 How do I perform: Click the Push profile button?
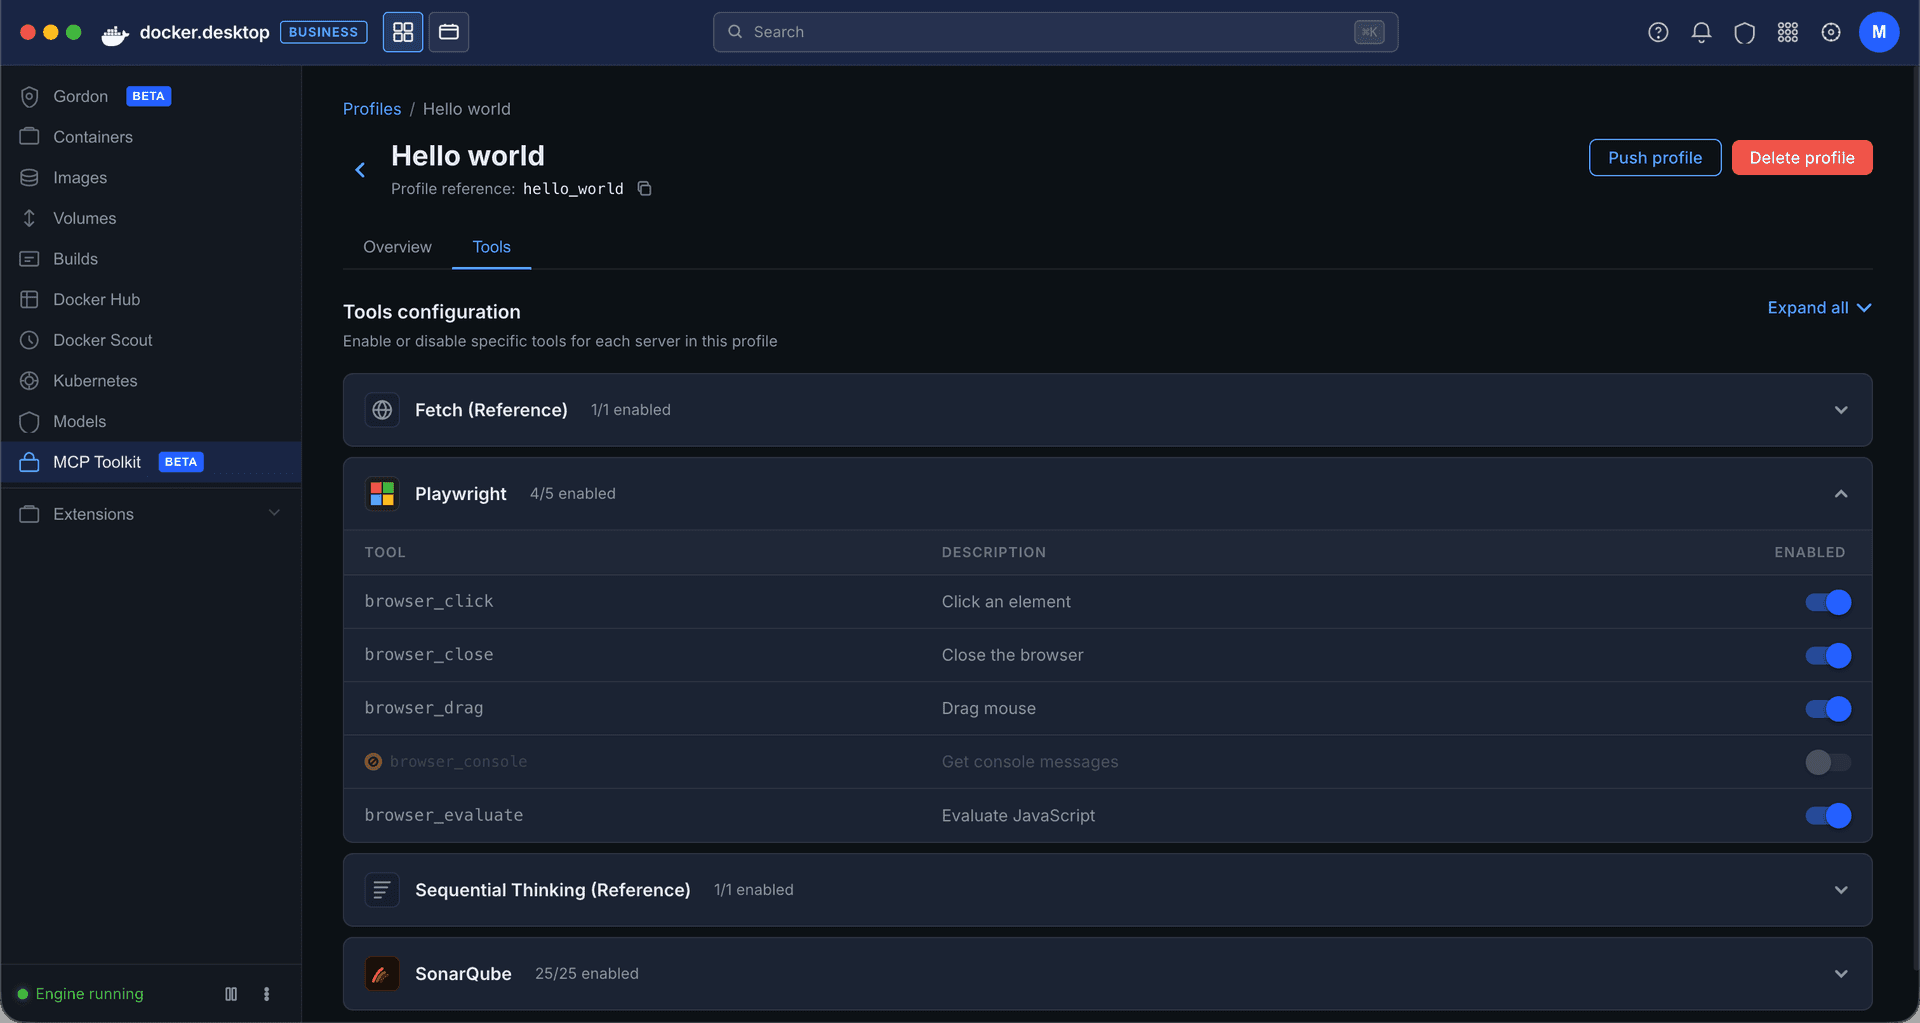(1654, 158)
